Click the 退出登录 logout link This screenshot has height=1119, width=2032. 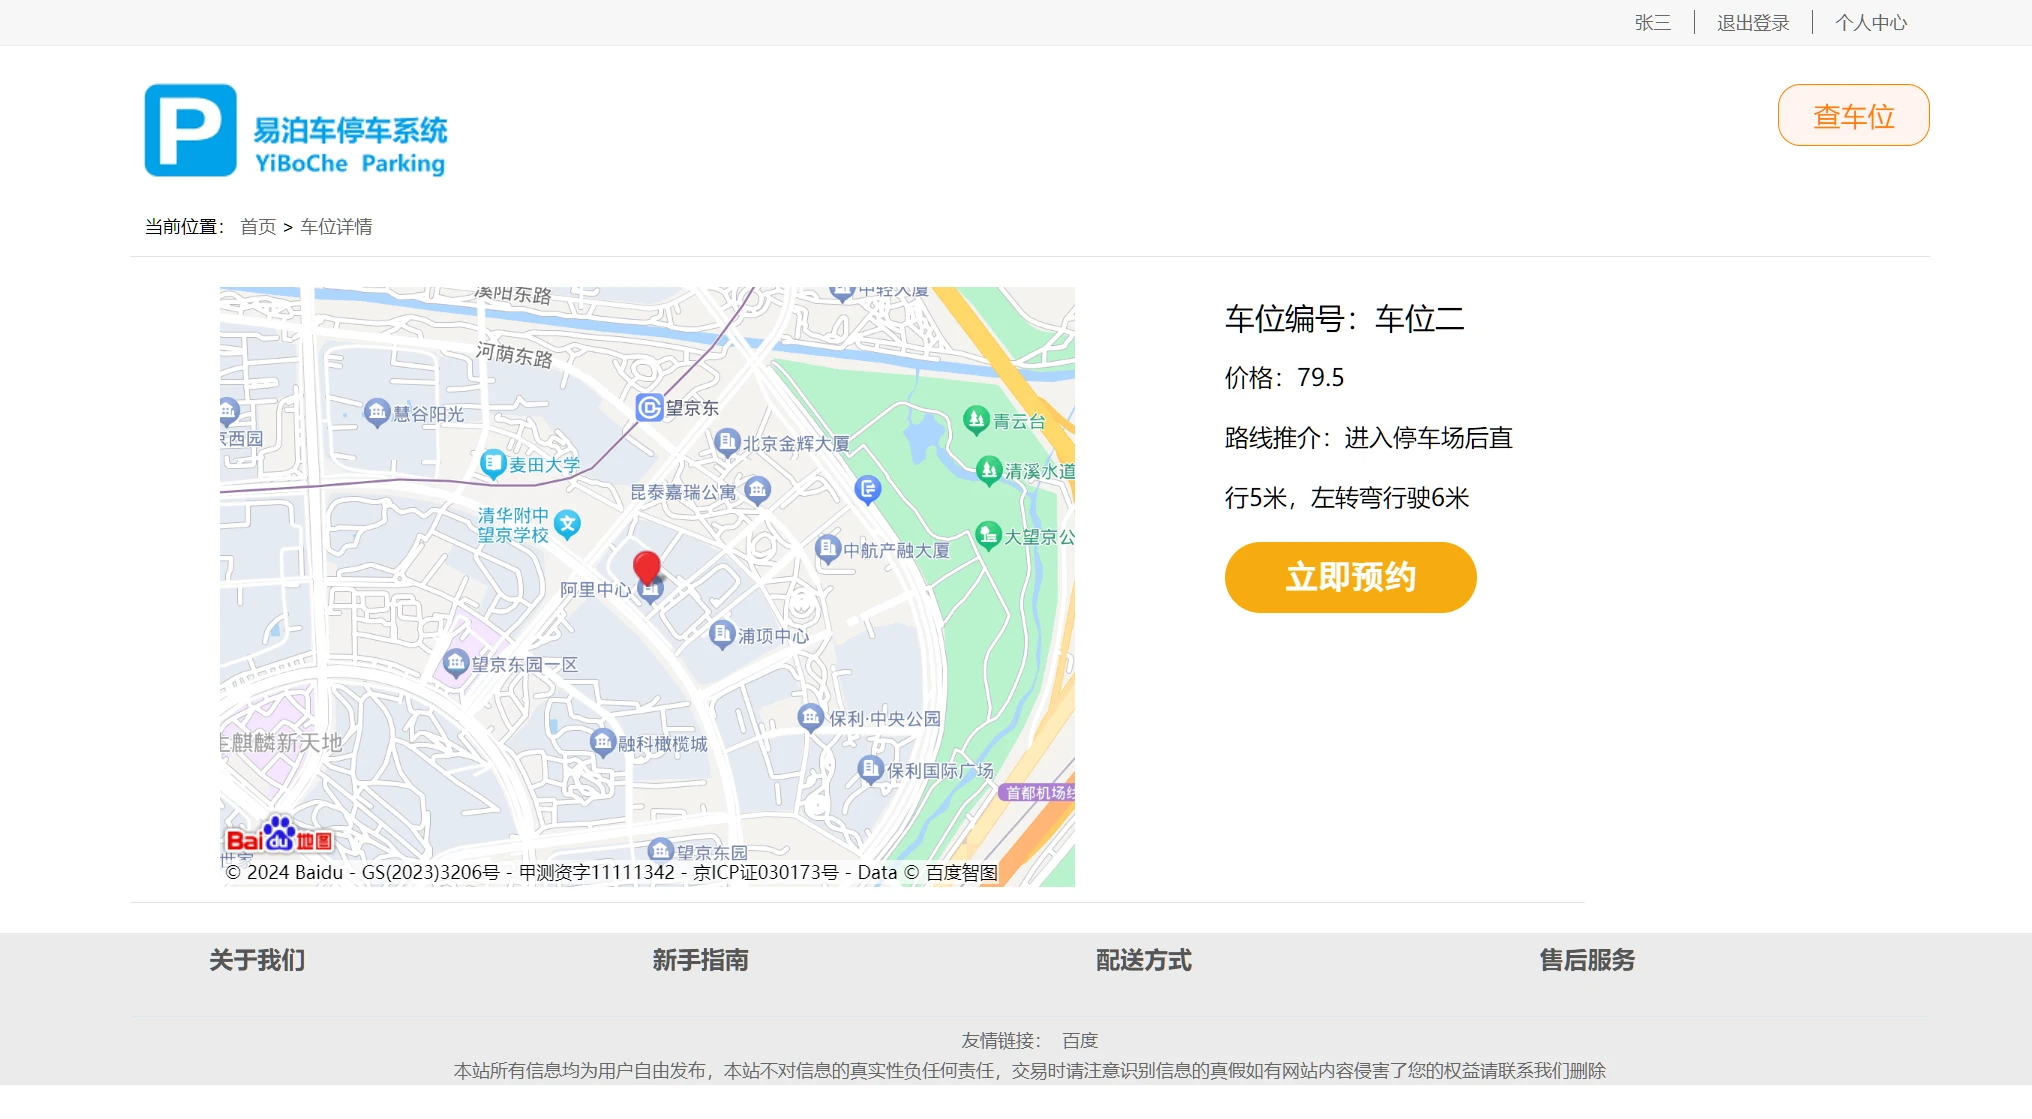point(1753,22)
